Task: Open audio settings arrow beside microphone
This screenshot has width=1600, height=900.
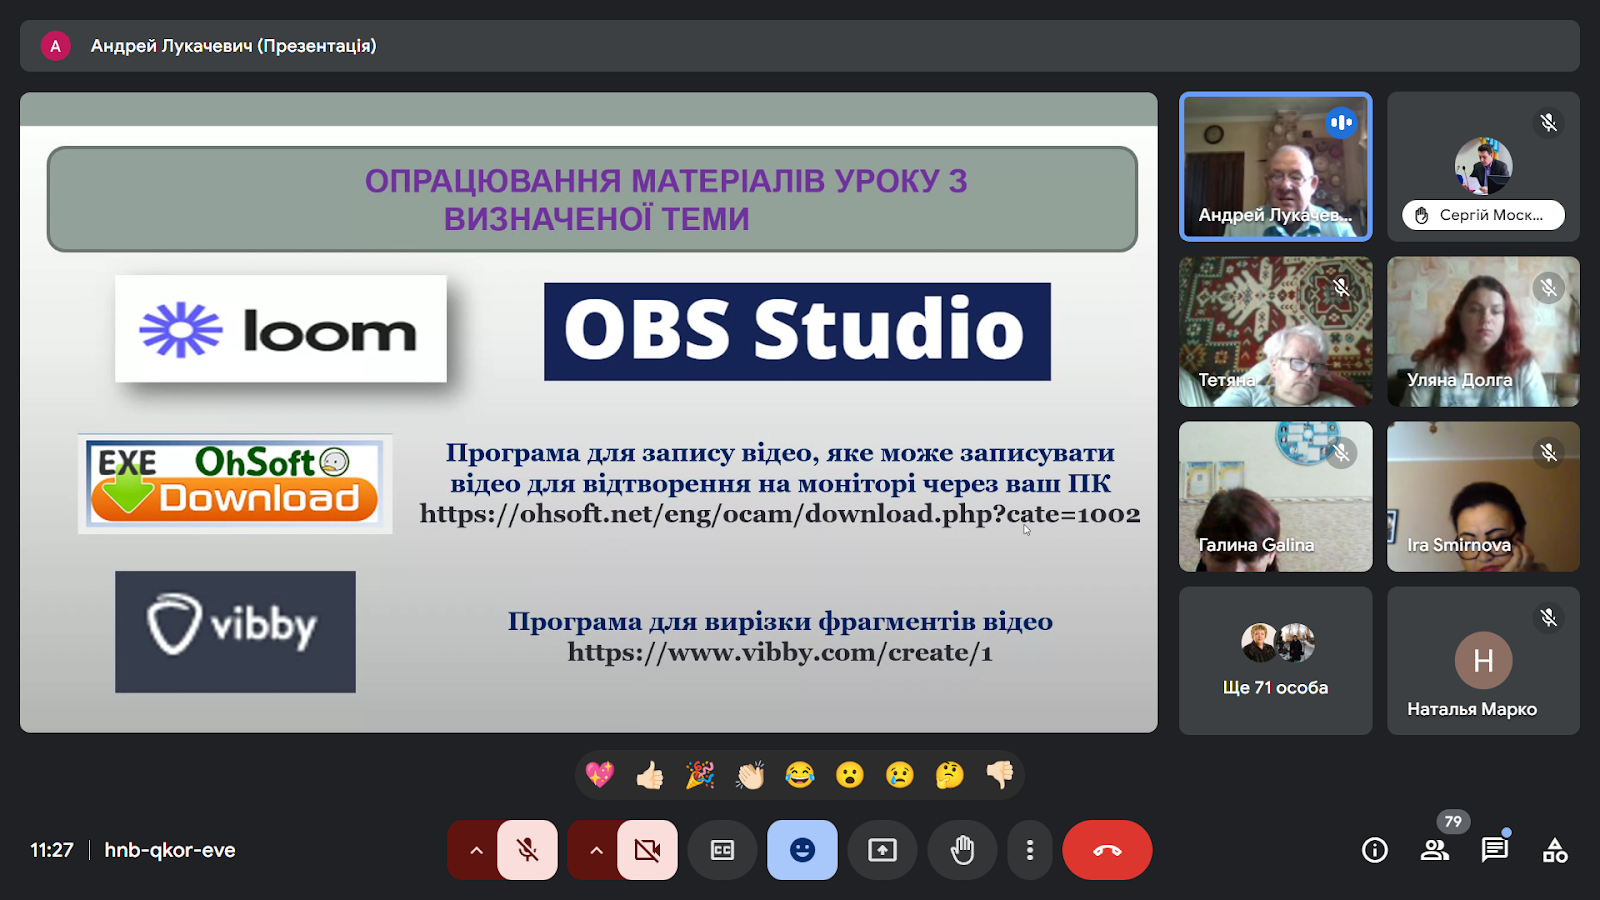Action: pyautogui.click(x=476, y=850)
